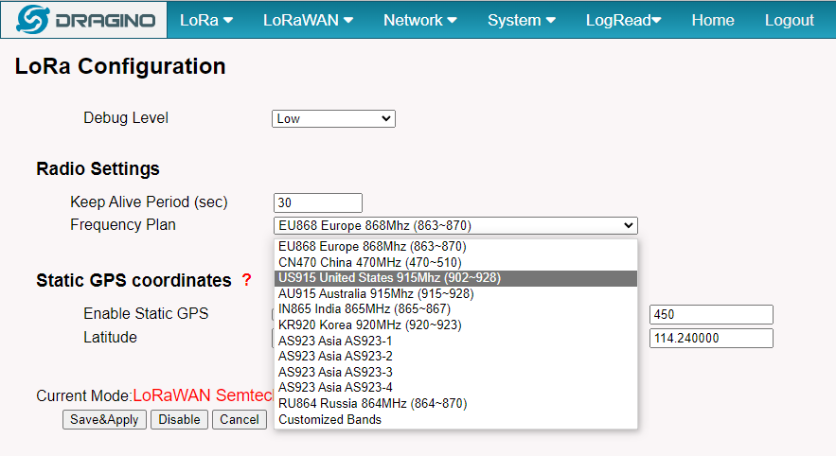This screenshot has height=456, width=836.
Task: Click the input field containing 450
Action: 711,315
